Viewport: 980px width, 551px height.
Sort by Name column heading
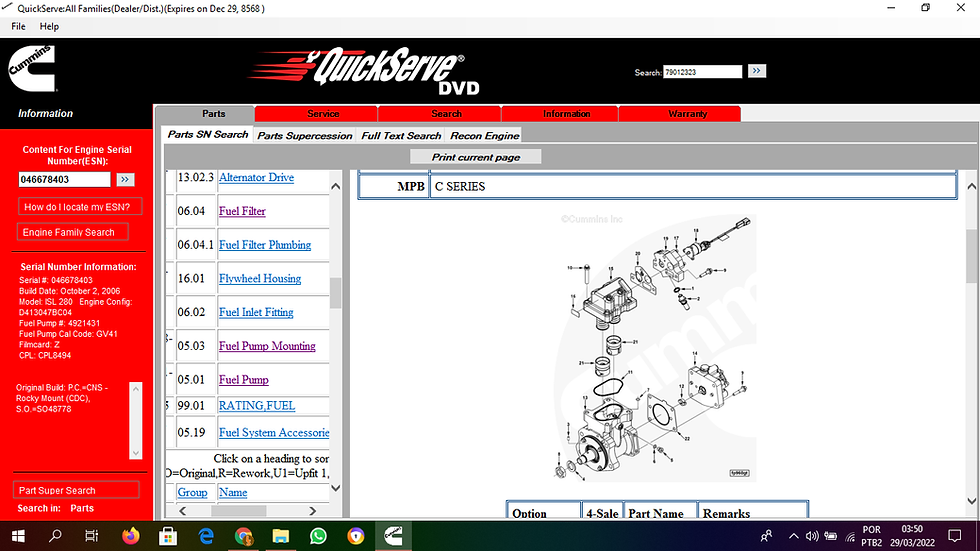click(233, 492)
